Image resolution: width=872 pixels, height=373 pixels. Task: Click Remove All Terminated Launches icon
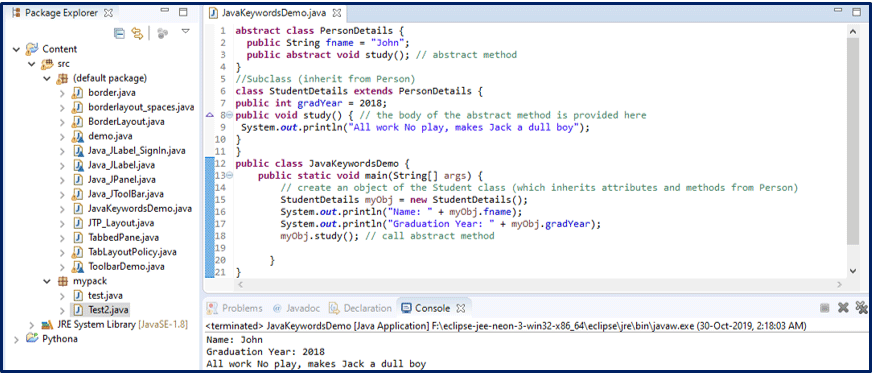[861, 307]
